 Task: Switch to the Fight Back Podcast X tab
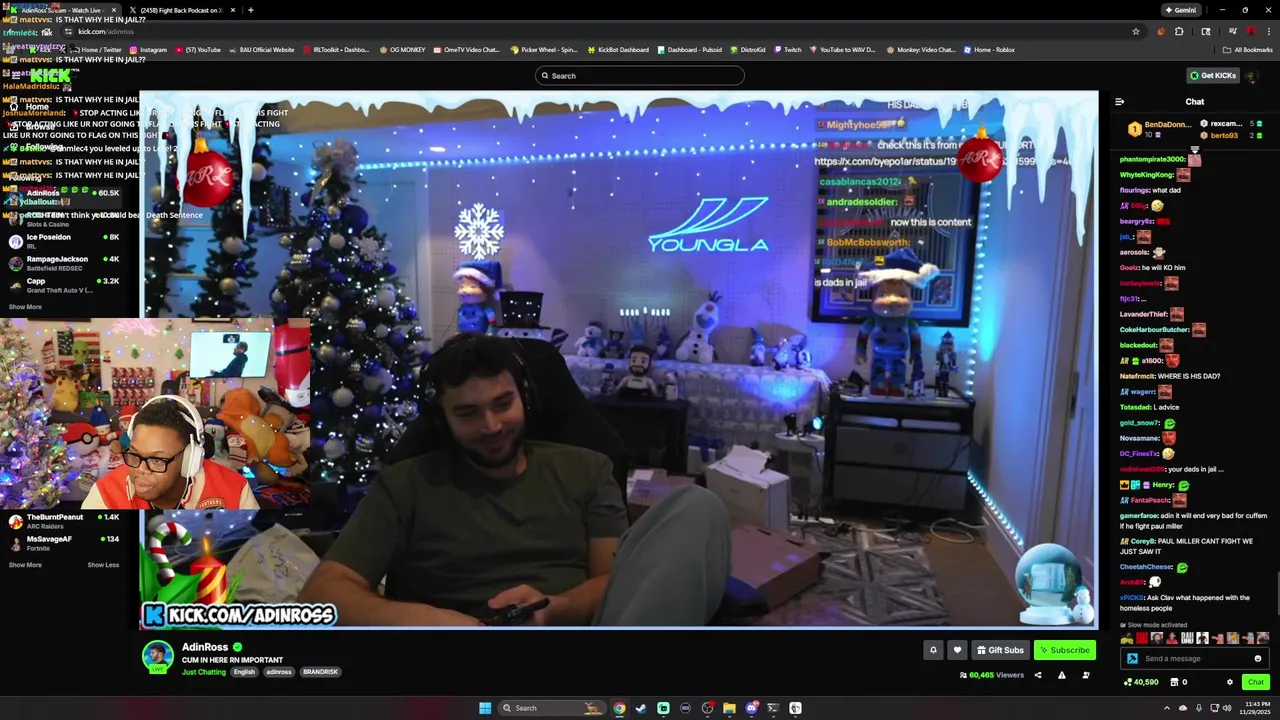tap(180, 10)
